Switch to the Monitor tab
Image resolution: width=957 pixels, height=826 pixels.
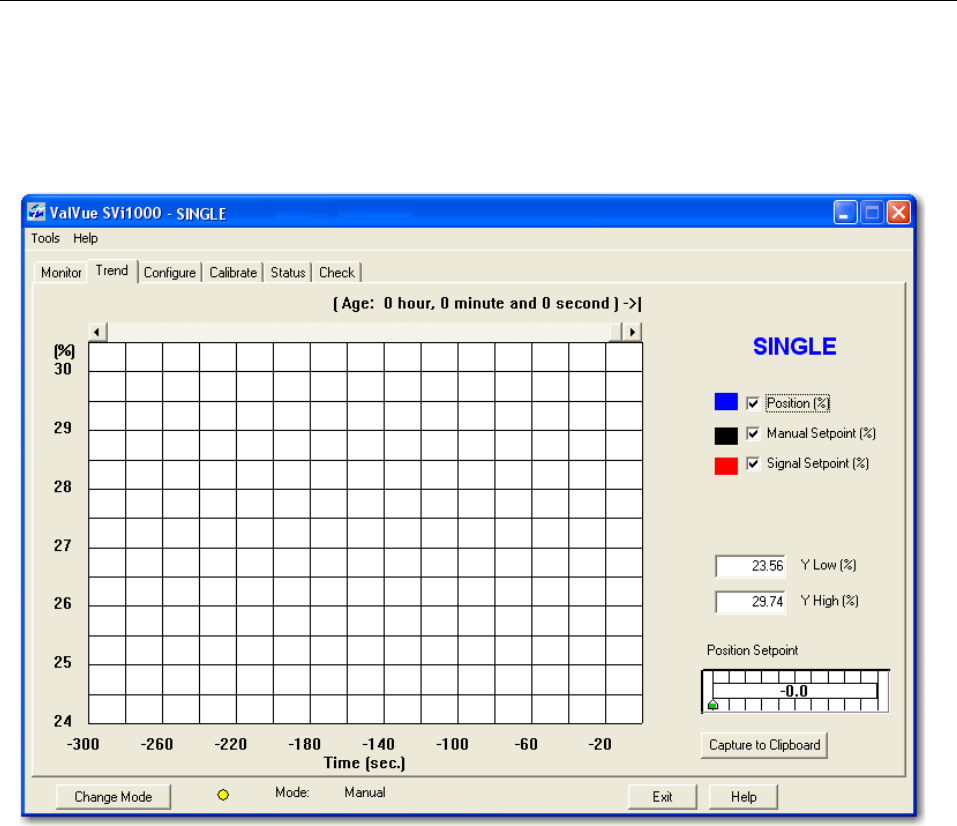pos(61,272)
